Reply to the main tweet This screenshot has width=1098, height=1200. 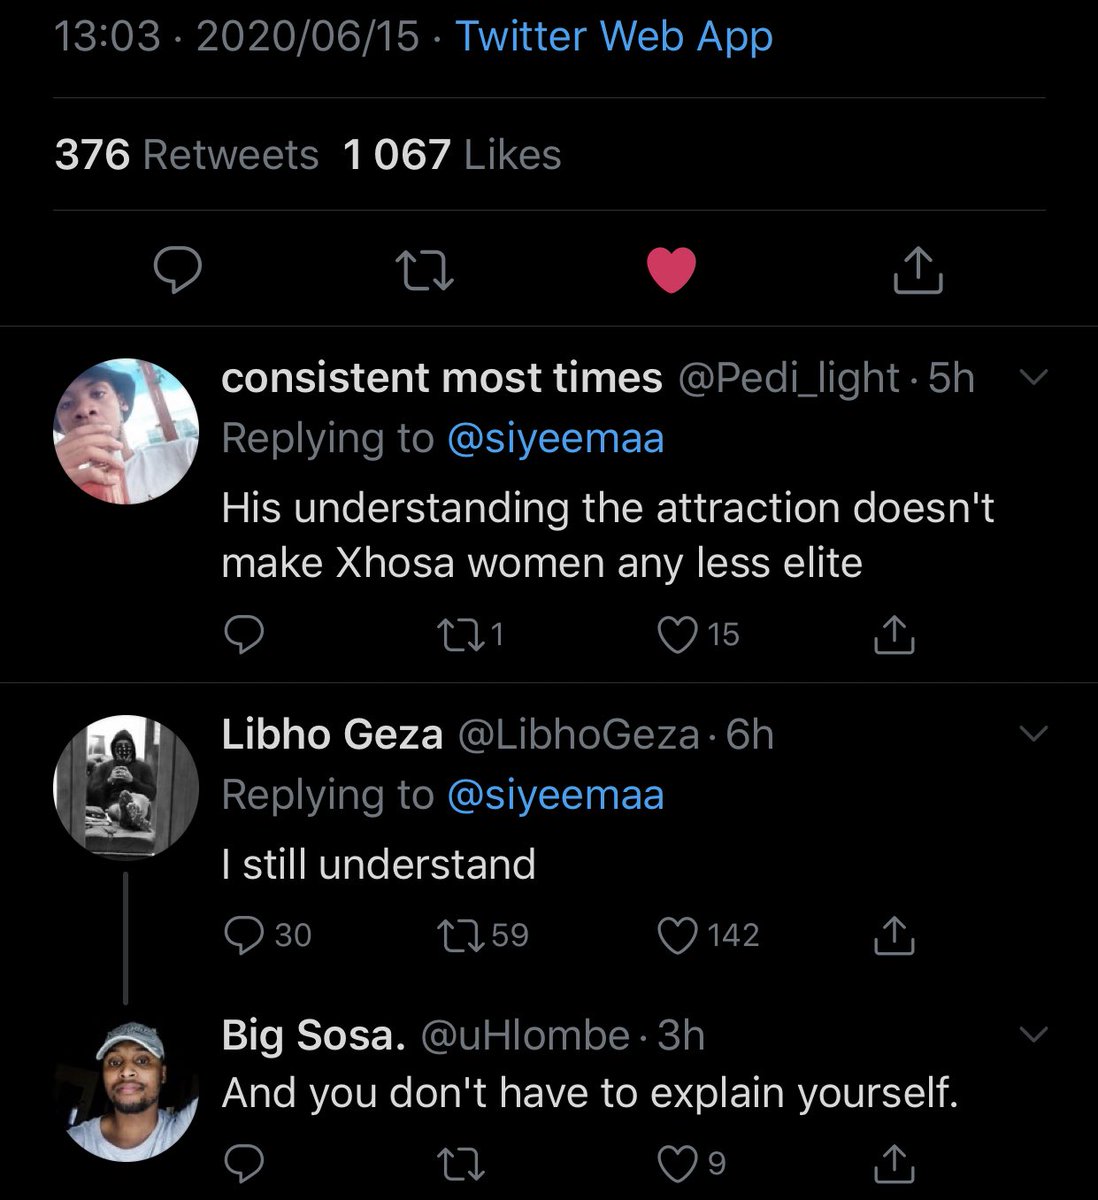point(177,270)
